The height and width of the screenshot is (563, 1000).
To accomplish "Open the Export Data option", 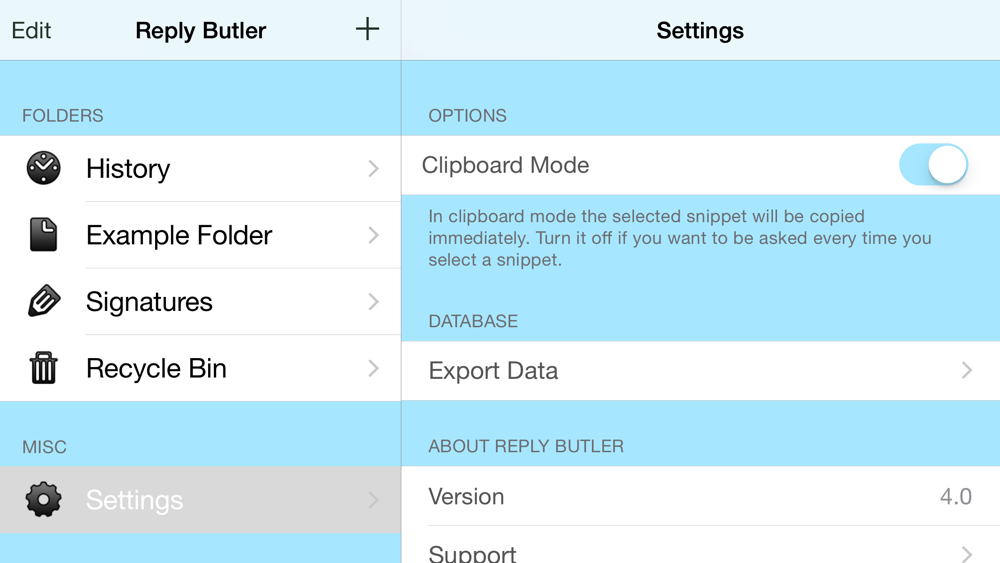I will tap(701, 370).
